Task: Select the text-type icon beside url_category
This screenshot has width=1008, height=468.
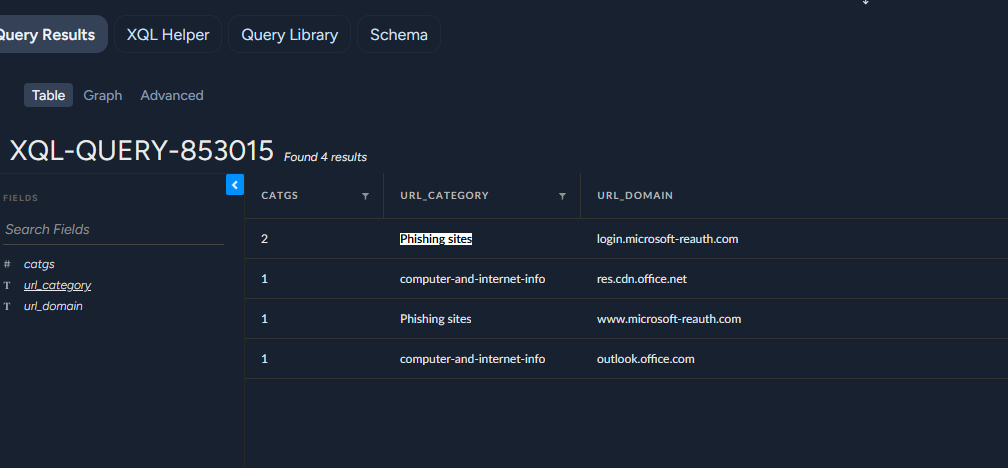Action: click(7, 285)
